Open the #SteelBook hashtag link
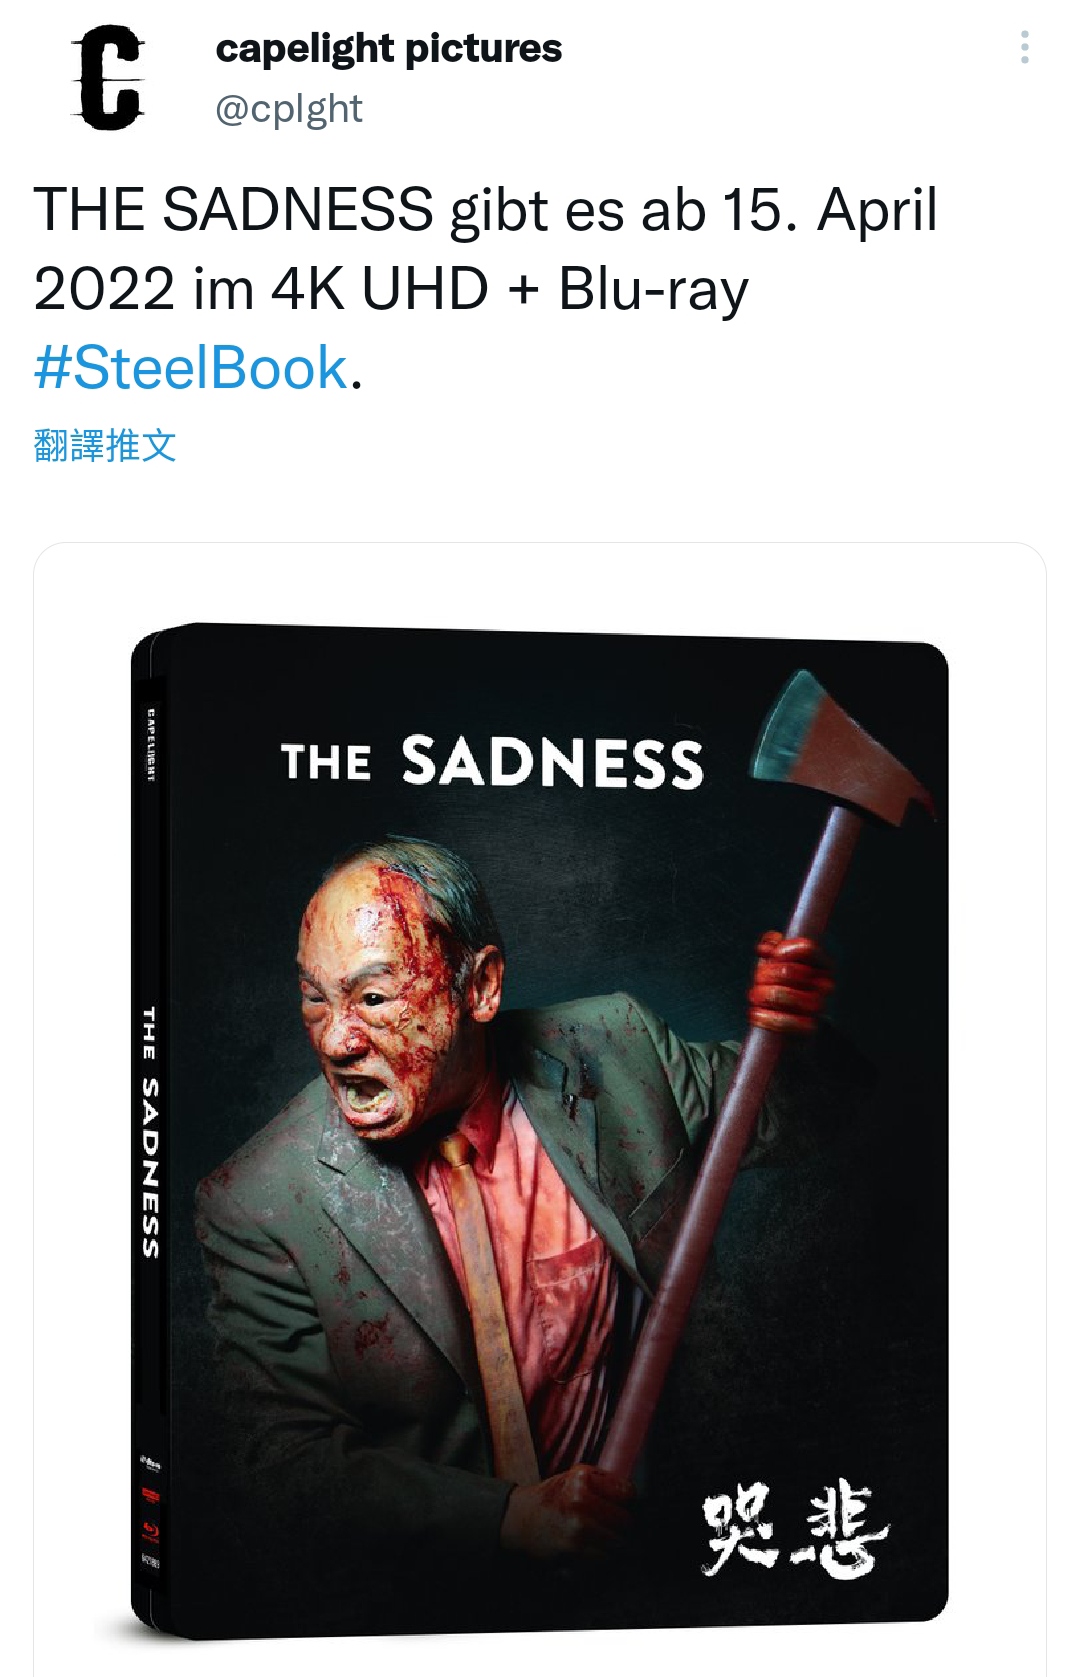 (191, 367)
